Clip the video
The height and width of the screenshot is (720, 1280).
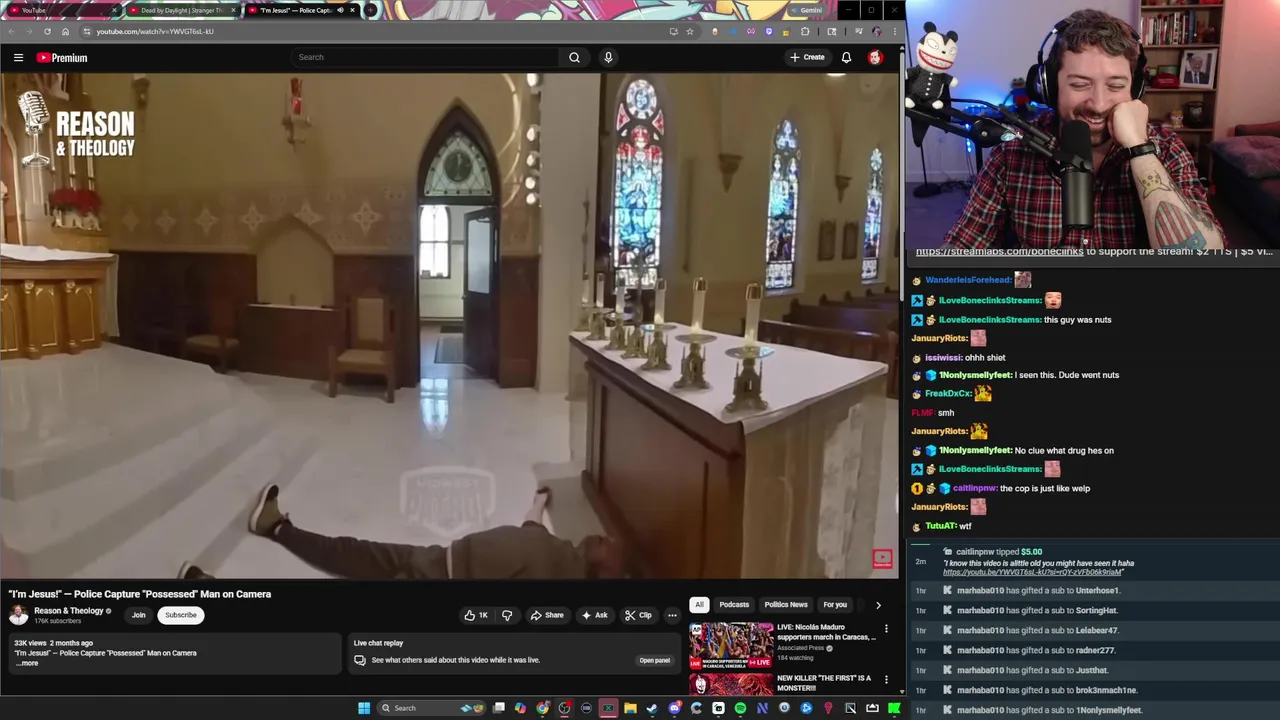point(638,615)
